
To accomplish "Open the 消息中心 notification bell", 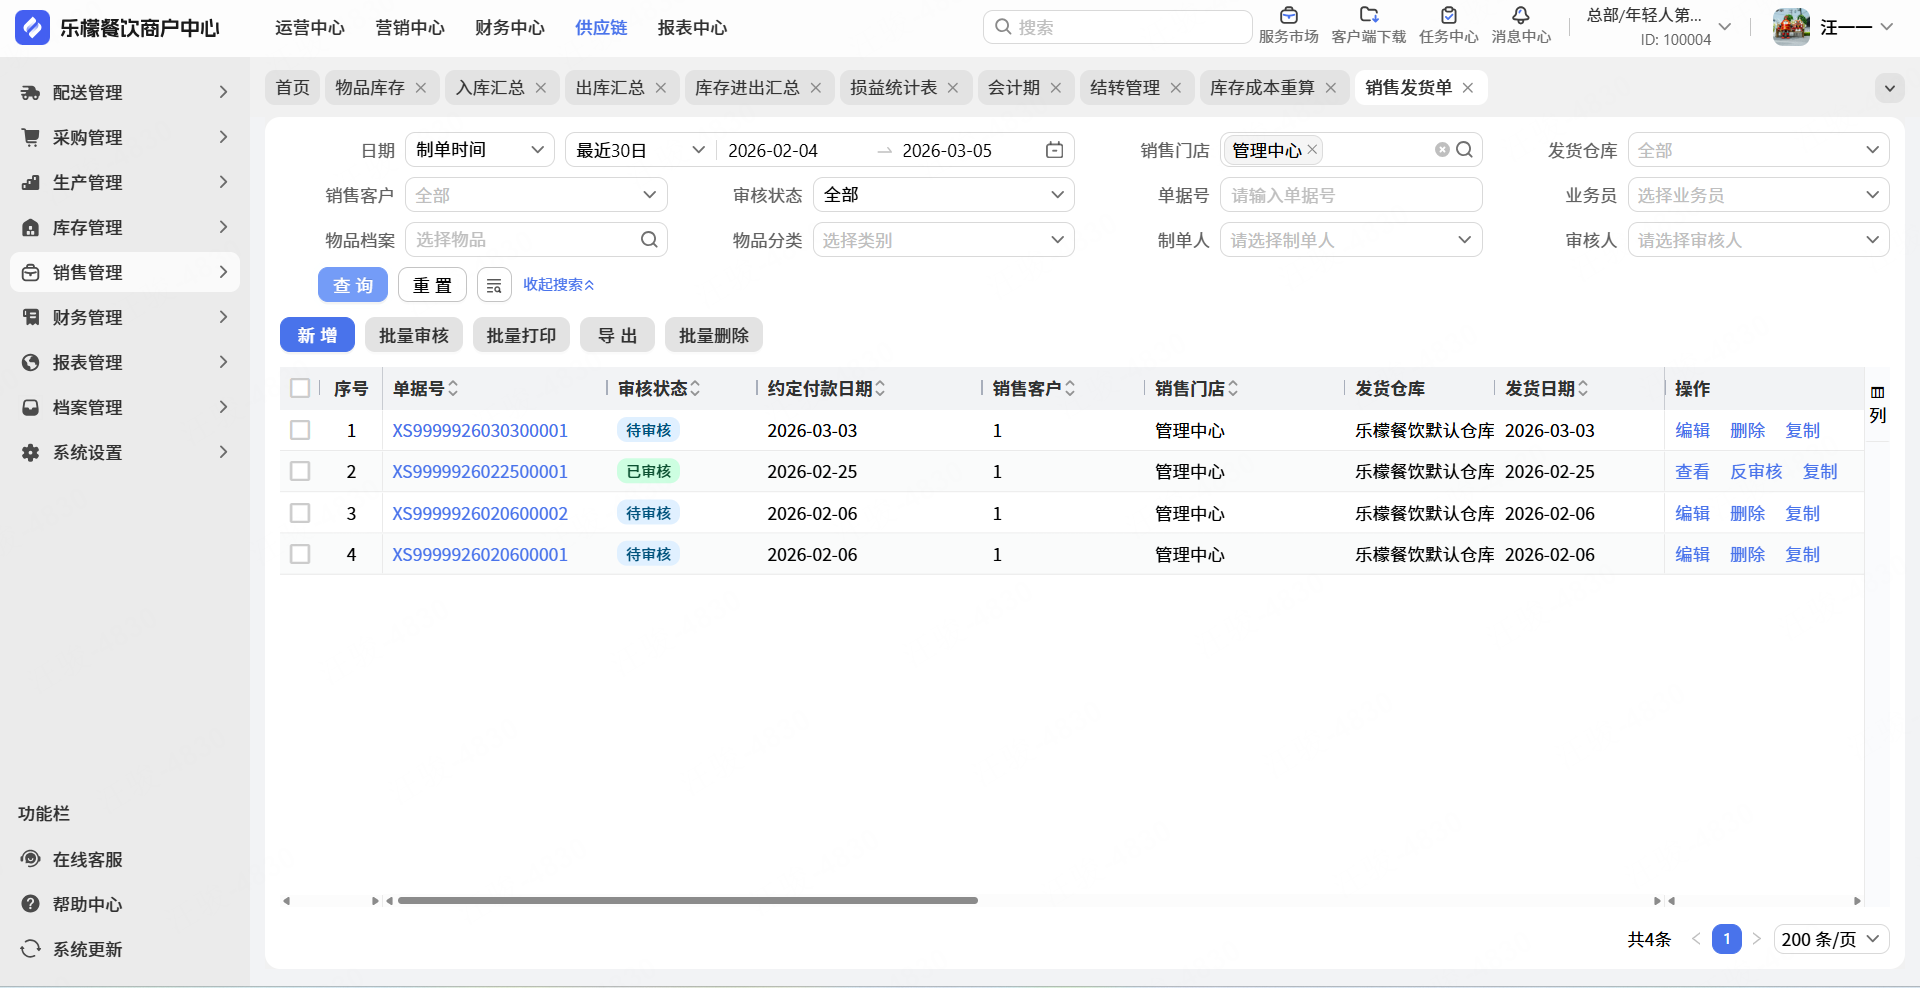I will click(x=1520, y=17).
